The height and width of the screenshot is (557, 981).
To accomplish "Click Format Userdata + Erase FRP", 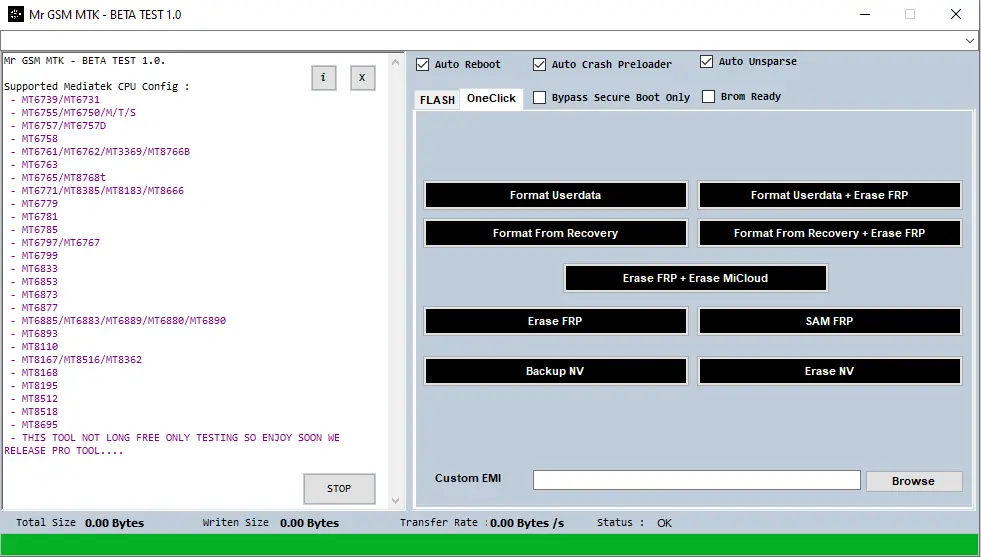I will [830, 195].
